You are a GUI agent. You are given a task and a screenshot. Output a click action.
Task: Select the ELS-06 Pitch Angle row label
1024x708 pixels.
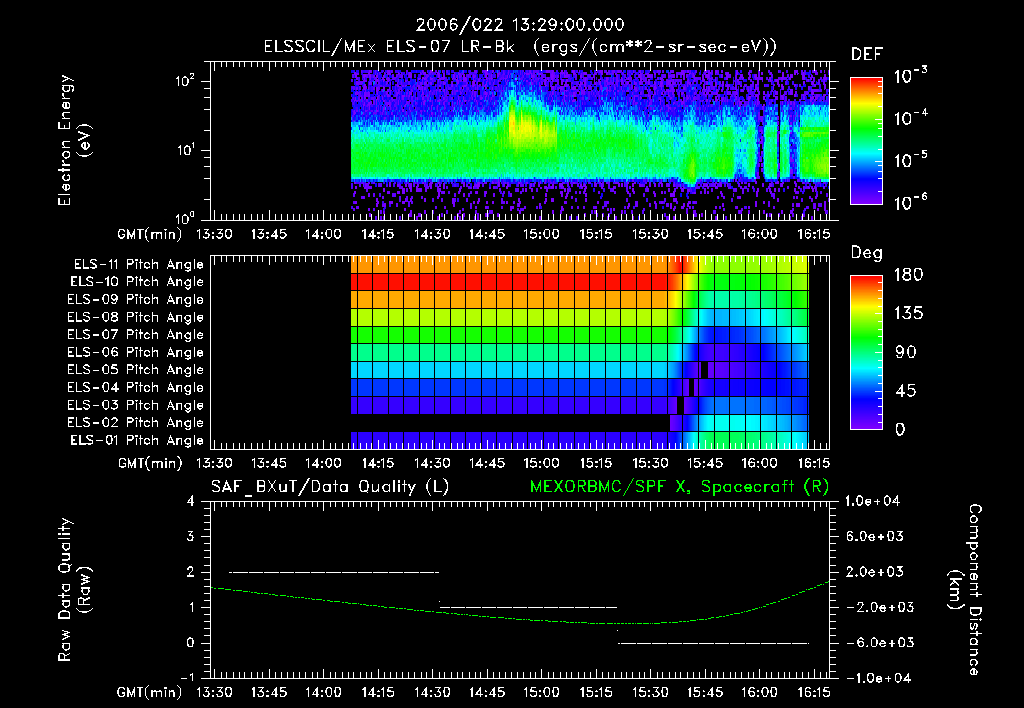(136, 353)
